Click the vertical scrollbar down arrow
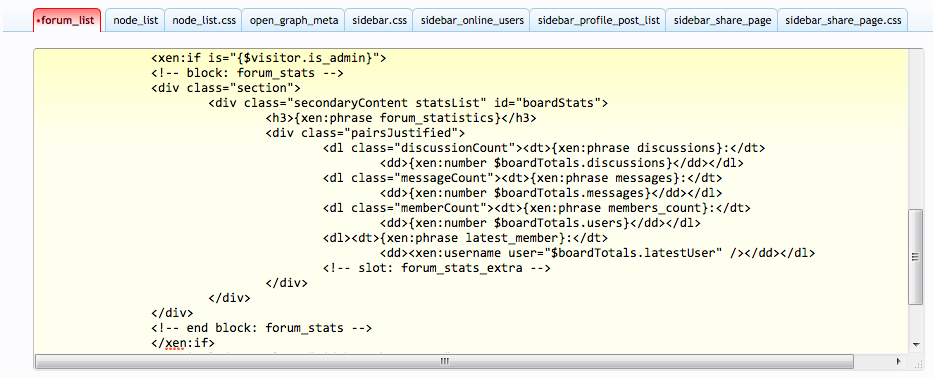 [916, 345]
